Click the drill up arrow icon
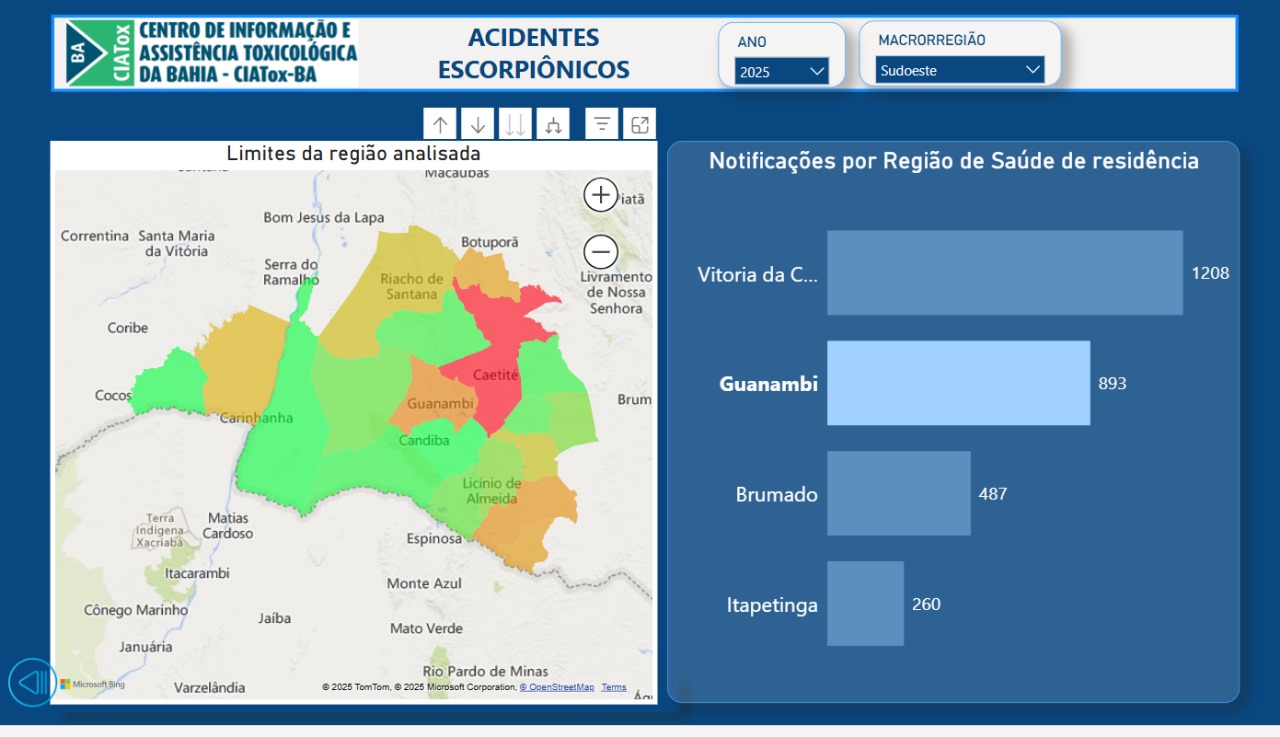1280x737 pixels. click(440, 125)
